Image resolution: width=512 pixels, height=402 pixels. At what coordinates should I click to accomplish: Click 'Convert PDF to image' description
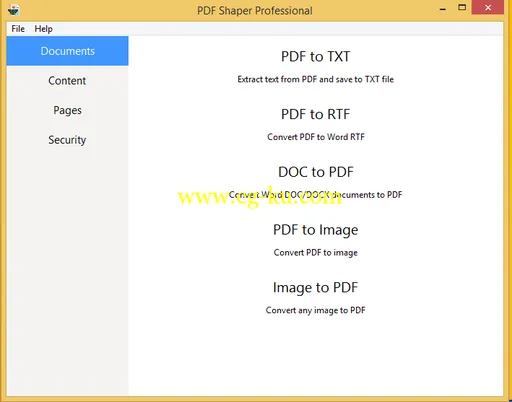[315, 253]
